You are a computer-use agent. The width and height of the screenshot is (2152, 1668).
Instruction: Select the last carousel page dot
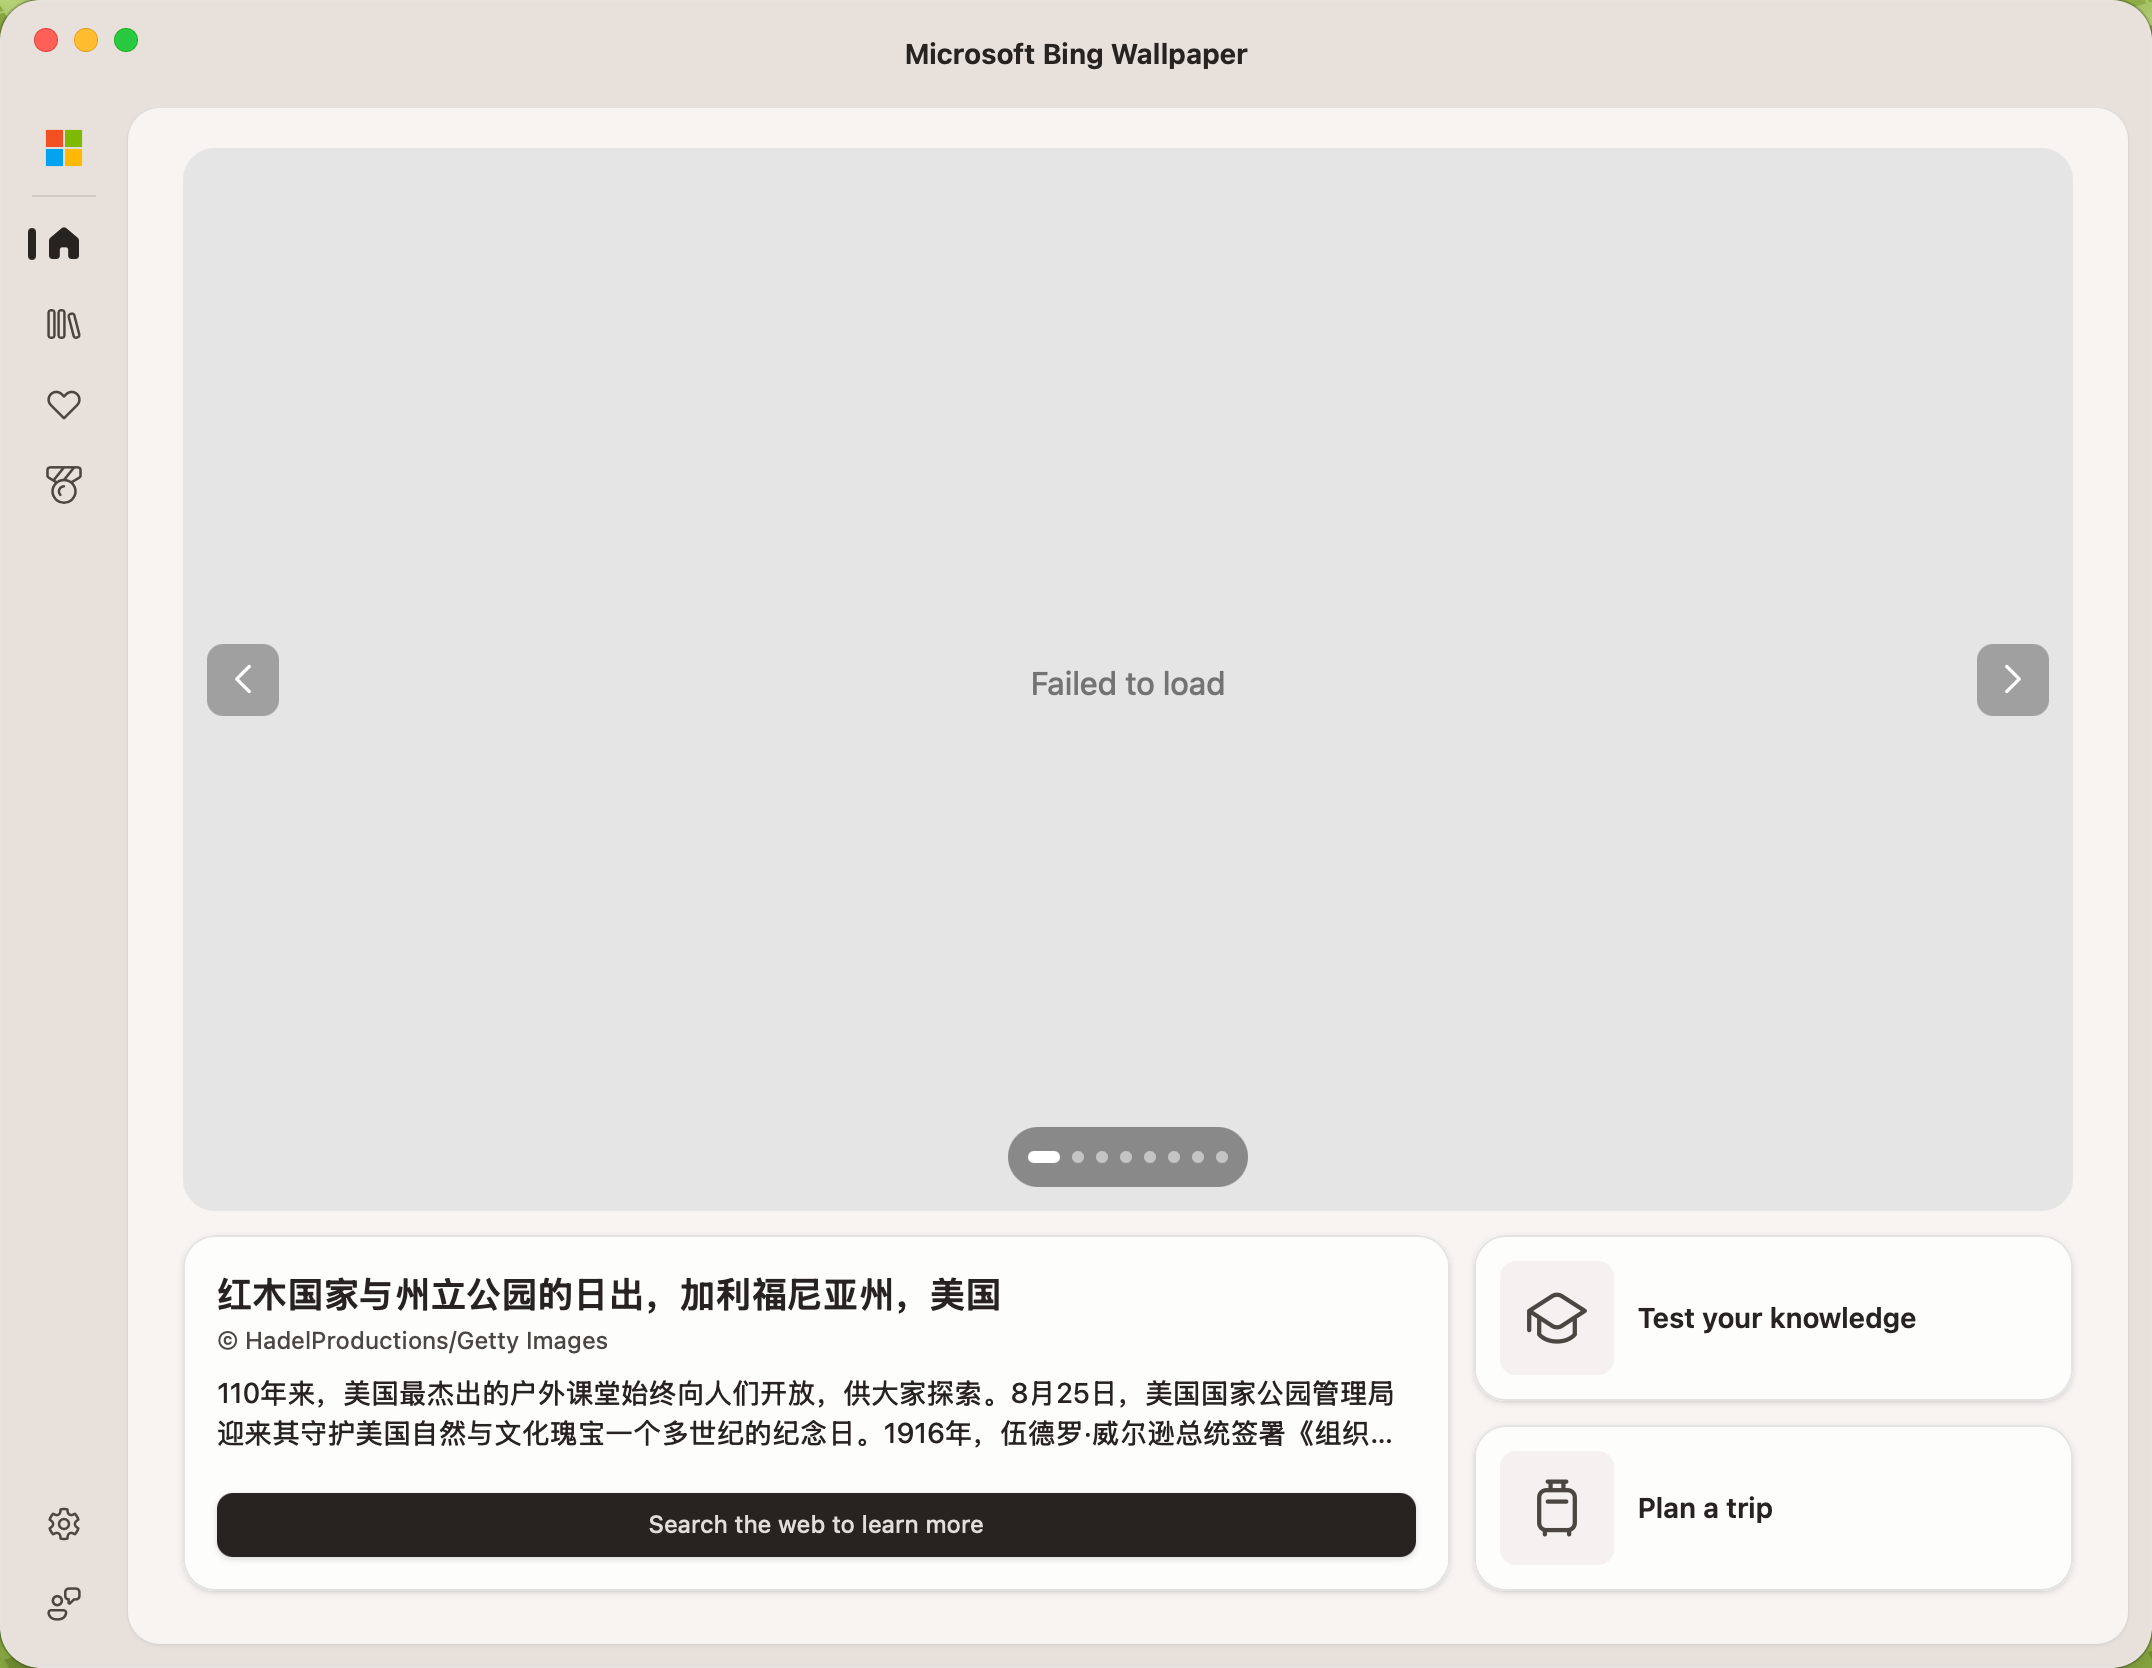point(1222,1157)
